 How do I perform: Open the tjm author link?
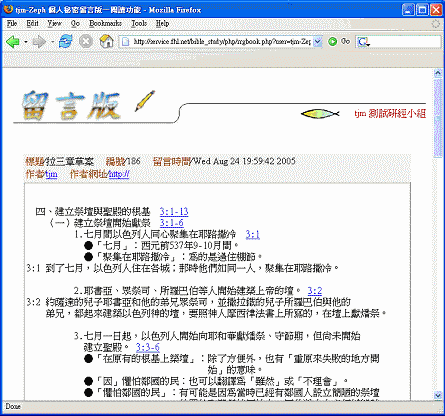(x=51, y=174)
